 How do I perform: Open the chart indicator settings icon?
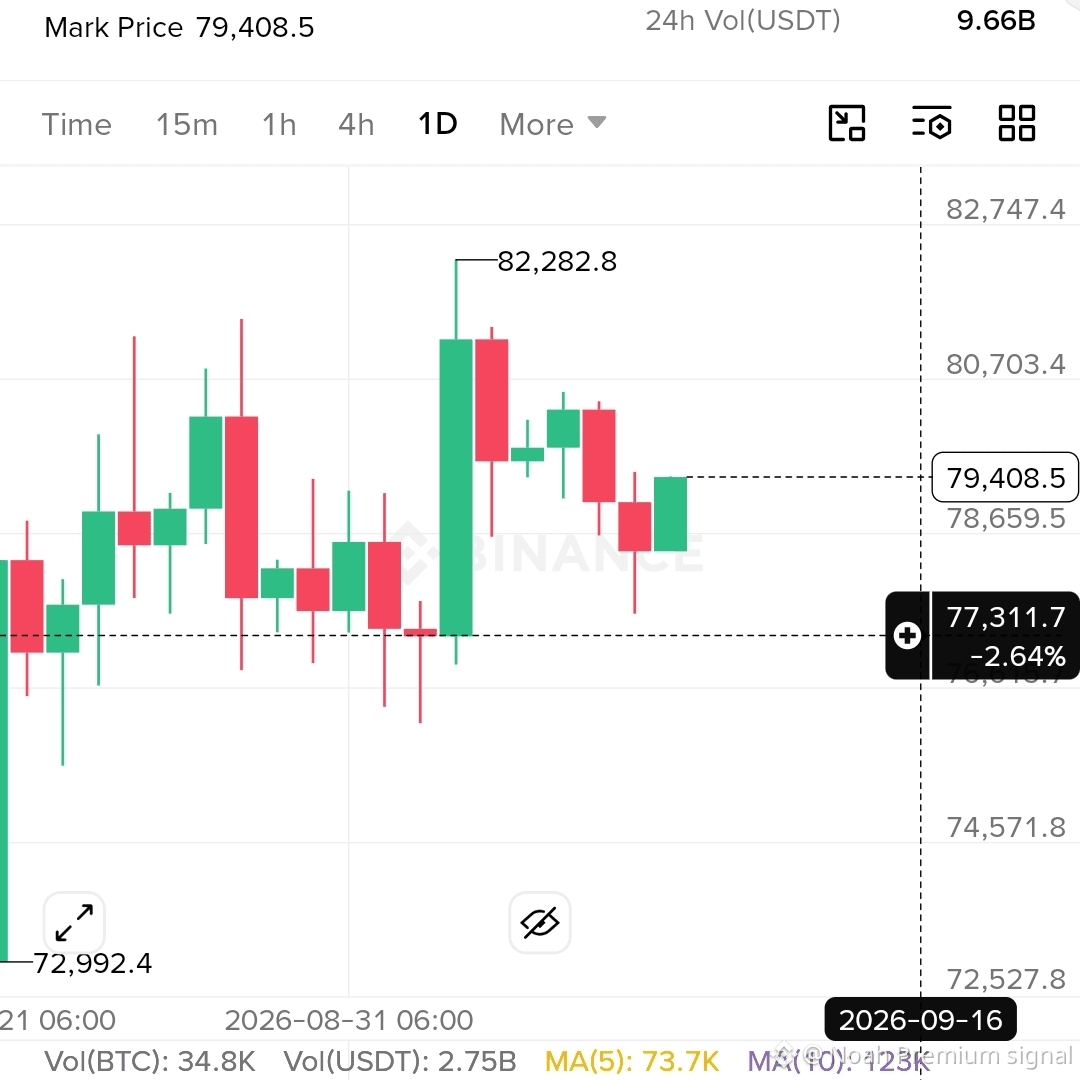click(x=932, y=123)
